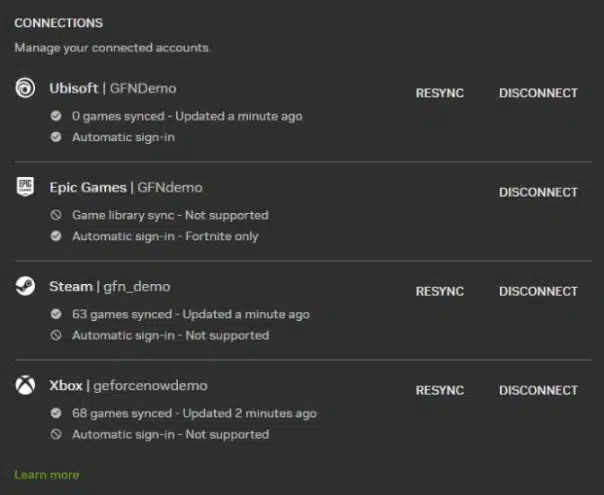Click the Ubisoft | GFNDemo account title
This screenshot has width=604, height=495.
[x=113, y=88]
